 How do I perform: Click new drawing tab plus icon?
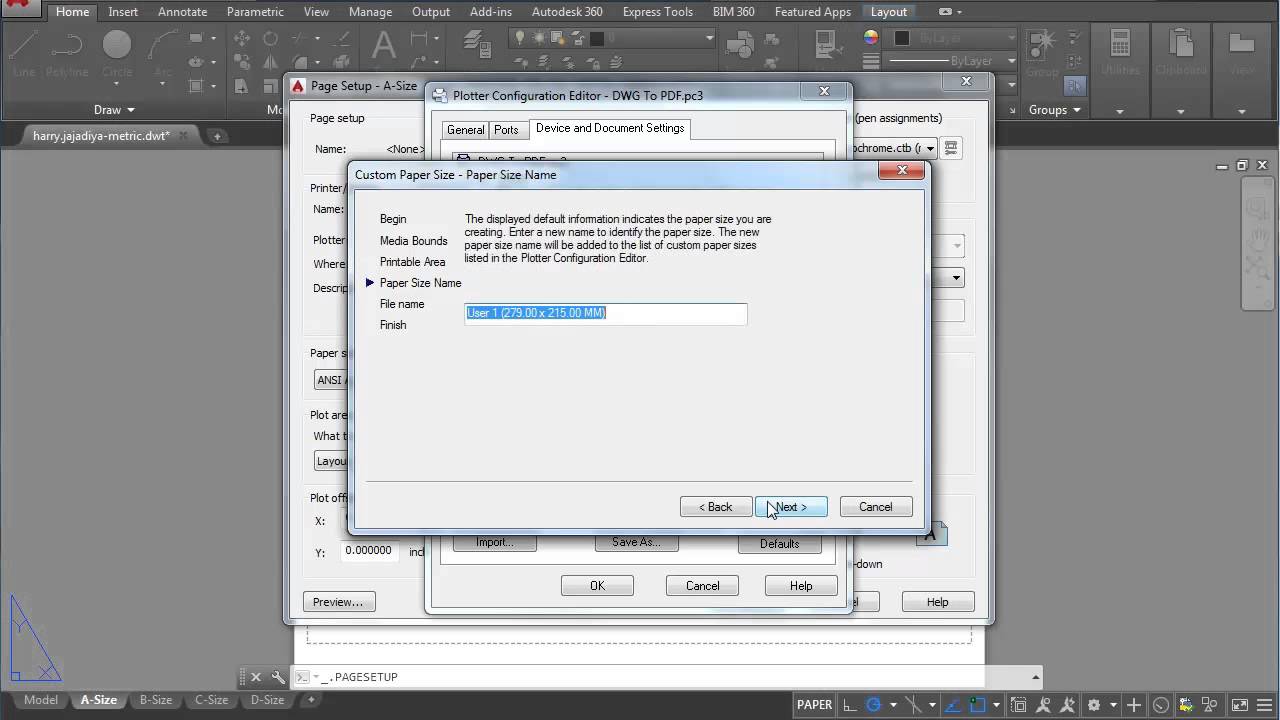217,136
